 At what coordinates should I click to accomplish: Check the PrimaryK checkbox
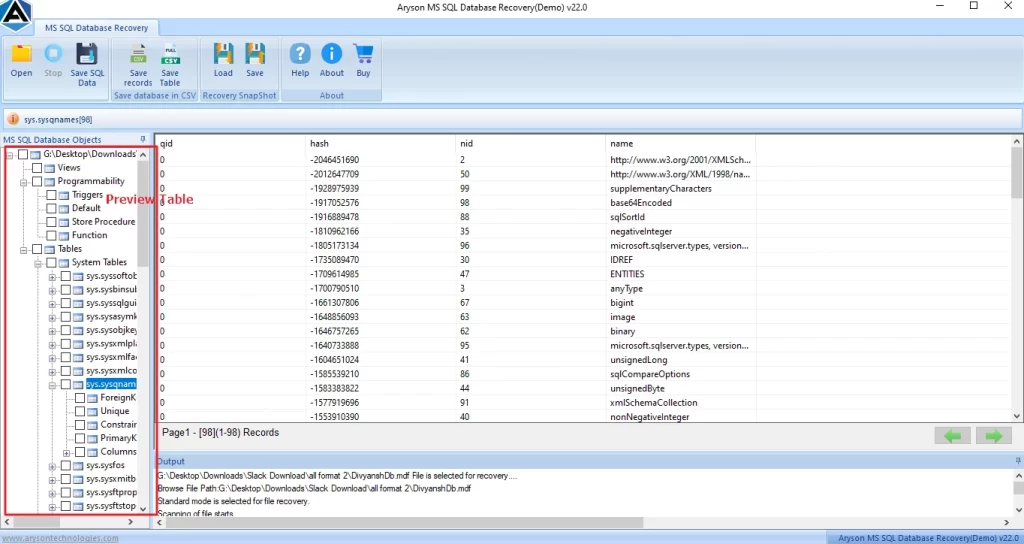coord(80,438)
